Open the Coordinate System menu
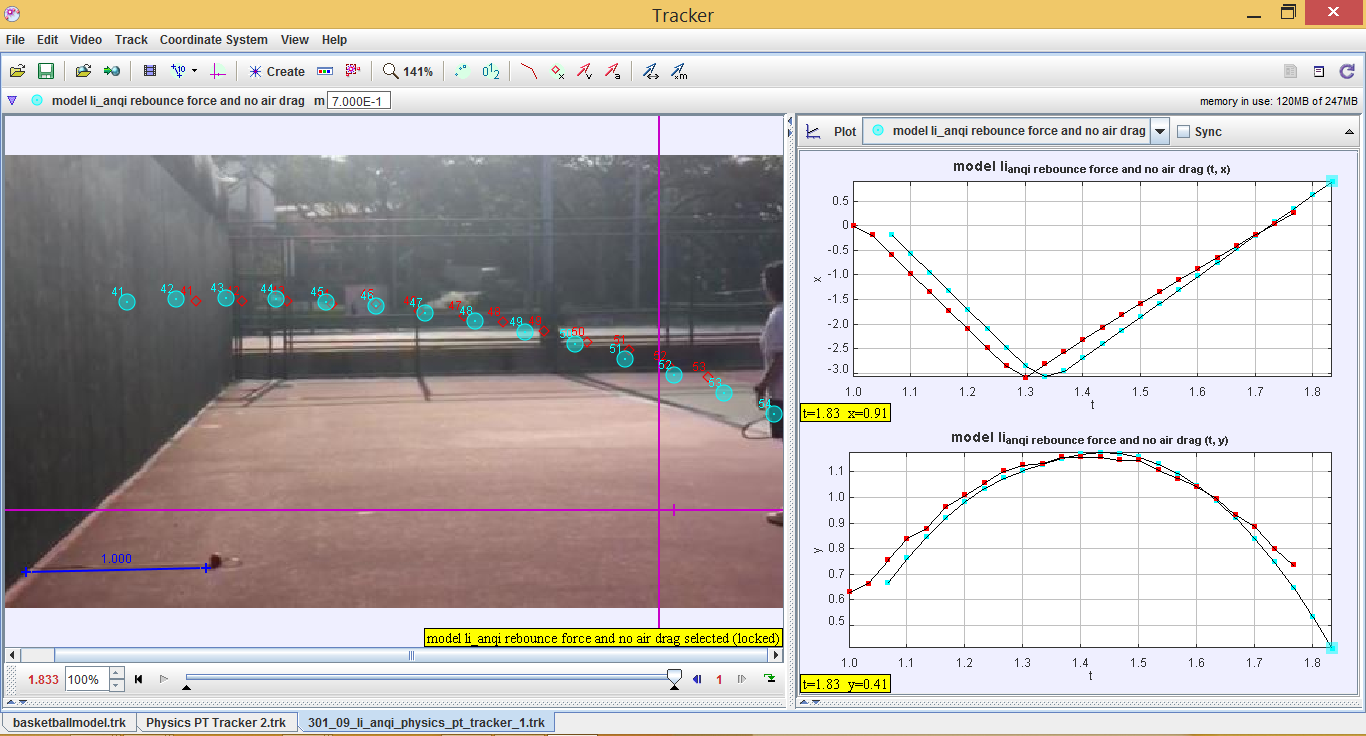 pos(213,40)
